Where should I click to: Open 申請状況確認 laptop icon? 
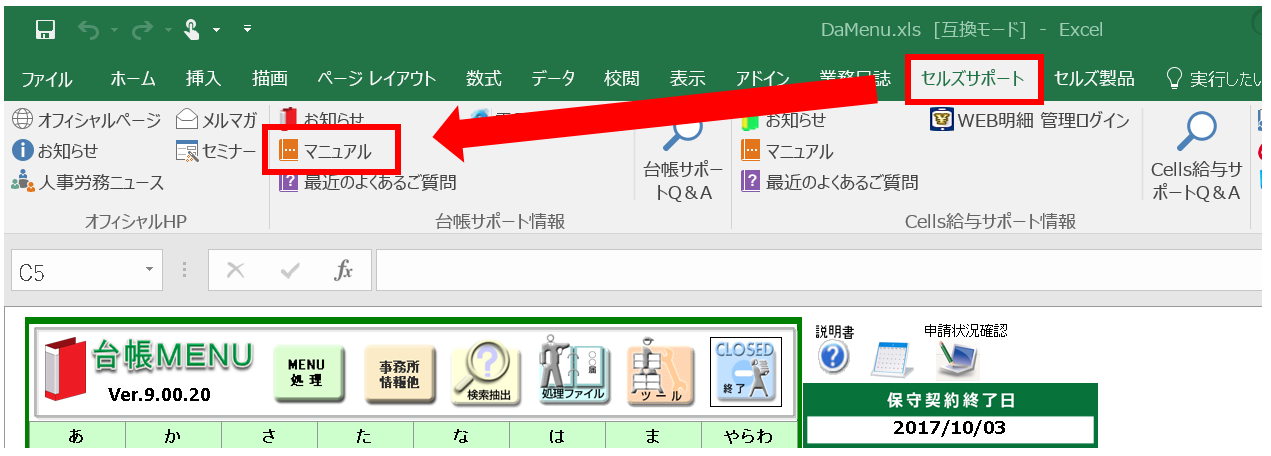click(955, 358)
